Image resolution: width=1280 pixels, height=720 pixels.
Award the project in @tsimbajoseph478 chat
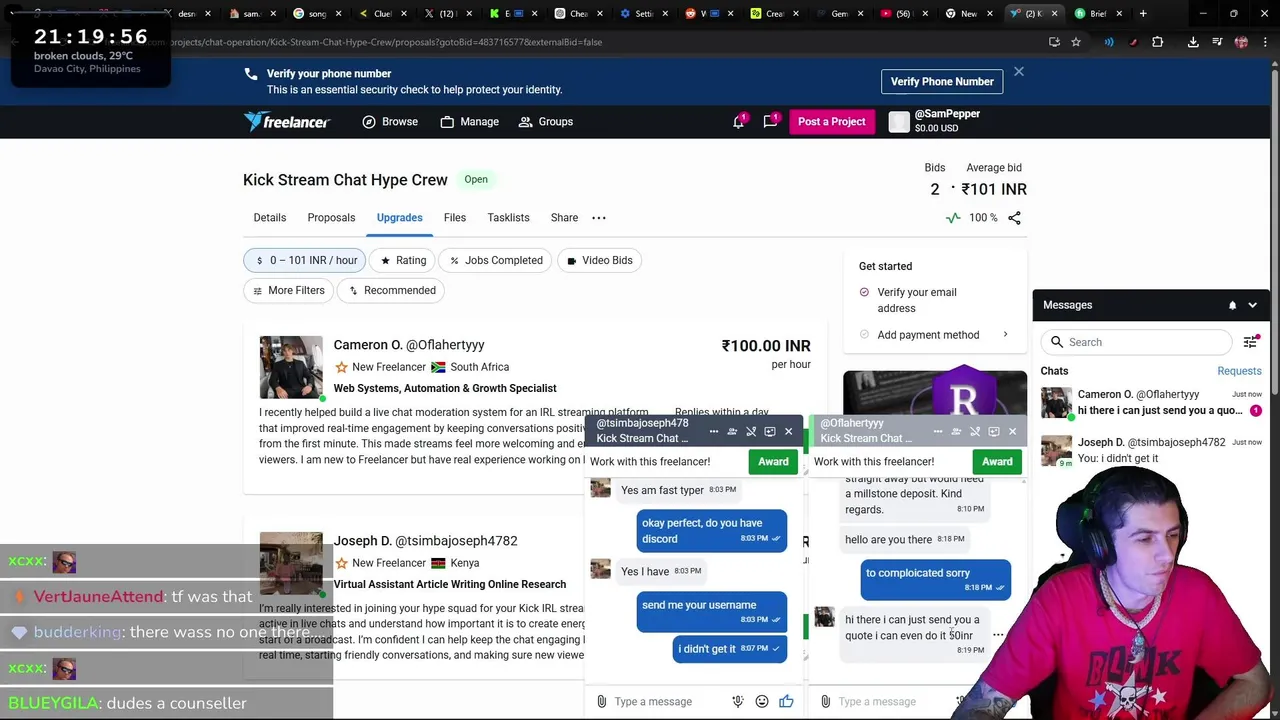tap(773, 461)
